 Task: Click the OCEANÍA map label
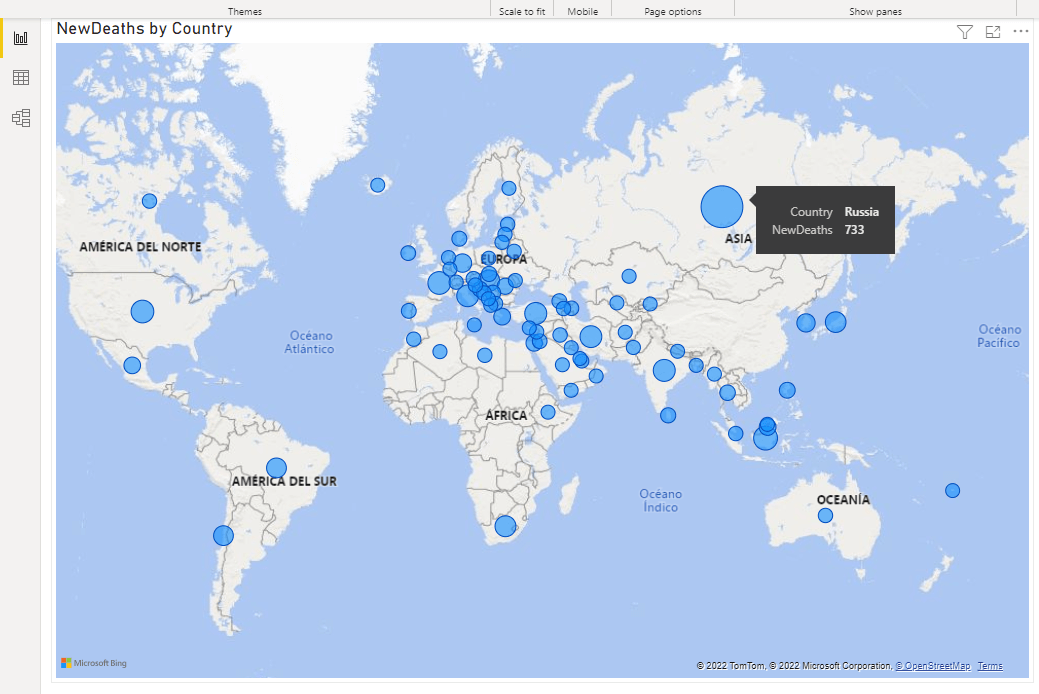click(x=843, y=499)
